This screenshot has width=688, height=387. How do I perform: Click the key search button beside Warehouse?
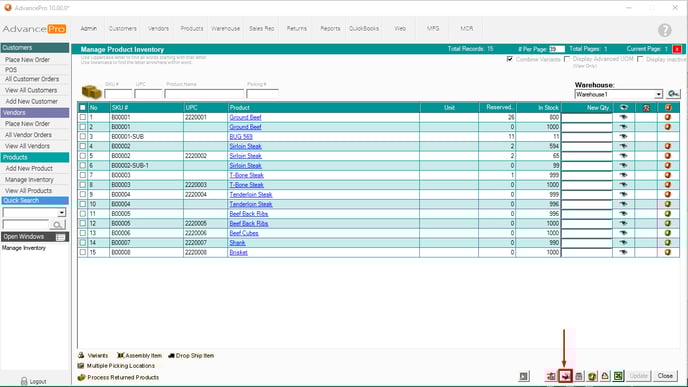pyautogui.click(x=673, y=93)
